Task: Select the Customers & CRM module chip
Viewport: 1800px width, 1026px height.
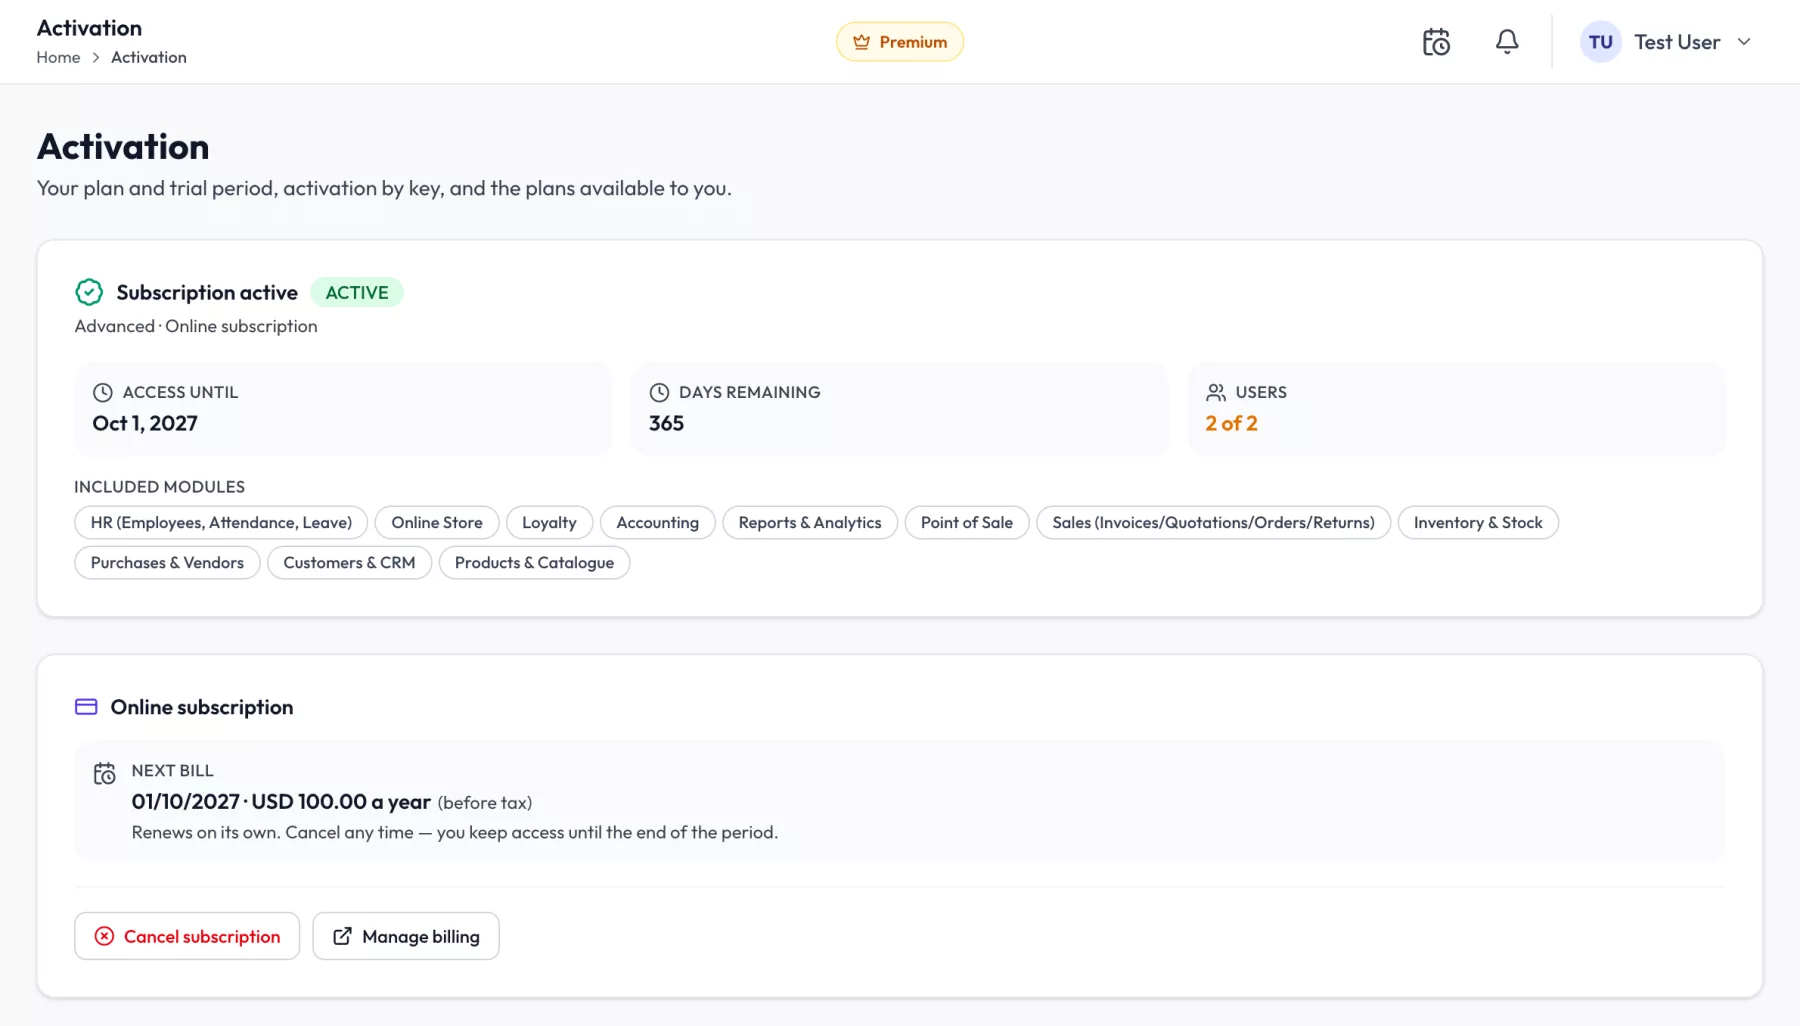Action: (349, 562)
